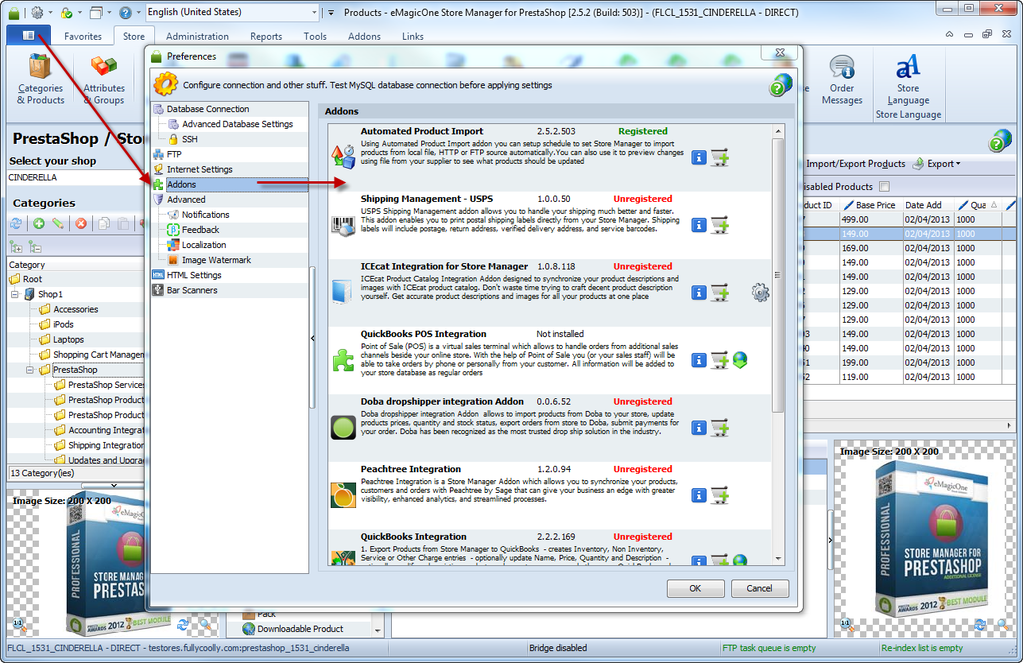The height and width of the screenshot is (663, 1023).
Task: Show info for Automated Product Import addon
Action: (699, 157)
